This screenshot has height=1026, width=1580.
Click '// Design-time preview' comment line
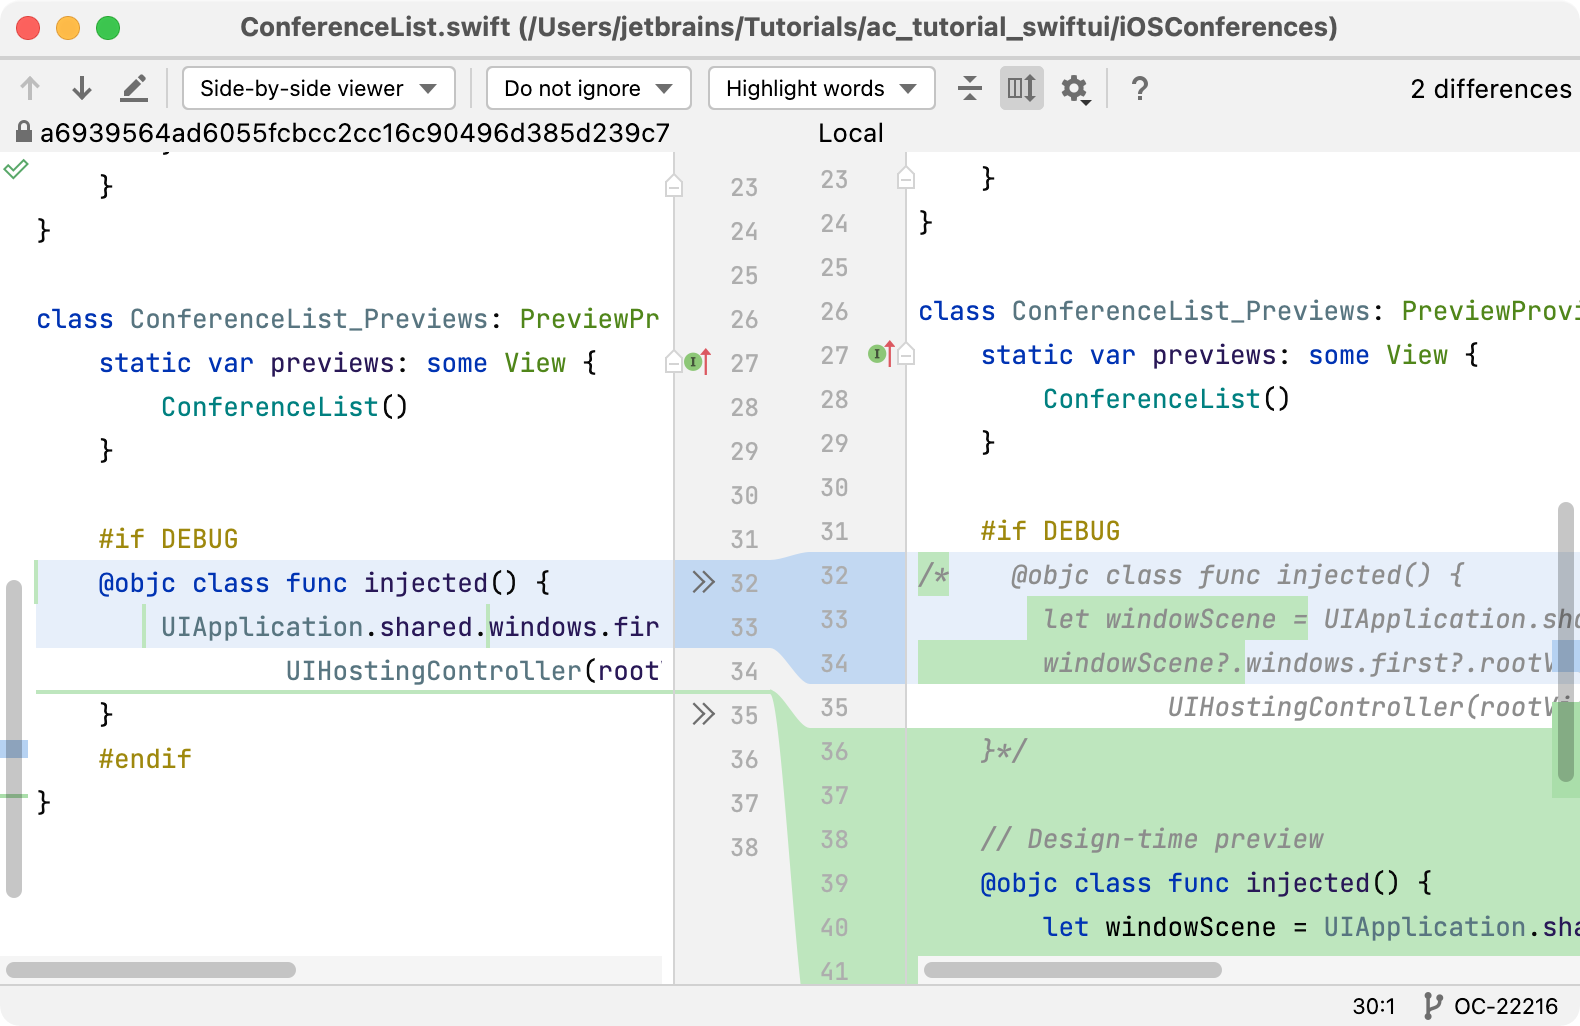point(1152,839)
